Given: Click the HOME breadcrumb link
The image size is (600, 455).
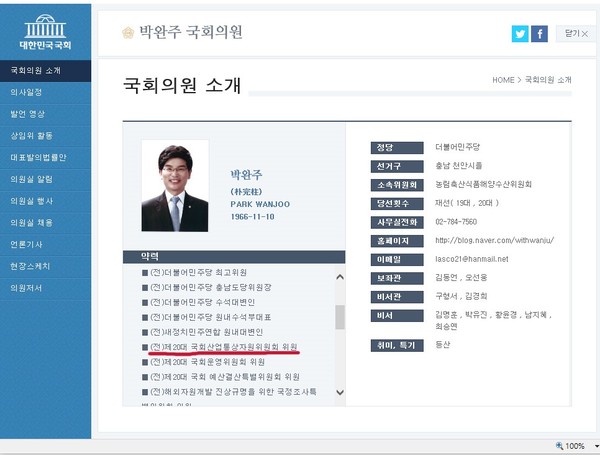Looking at the screenshot, I should (x=503, y=79).
